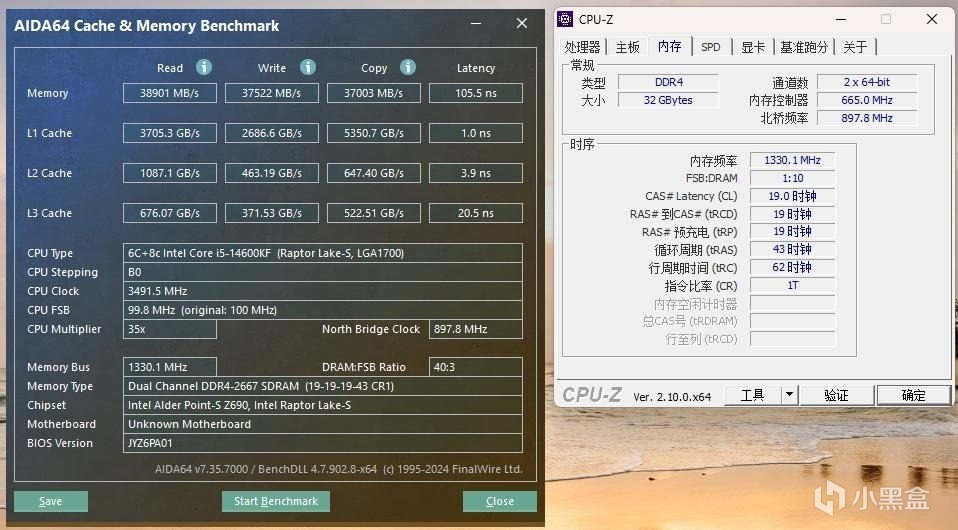This screenshot has height=530, width=958.
Task: Click the CPU Type field with i5-14600KF
Action: [x=323, y=253]
